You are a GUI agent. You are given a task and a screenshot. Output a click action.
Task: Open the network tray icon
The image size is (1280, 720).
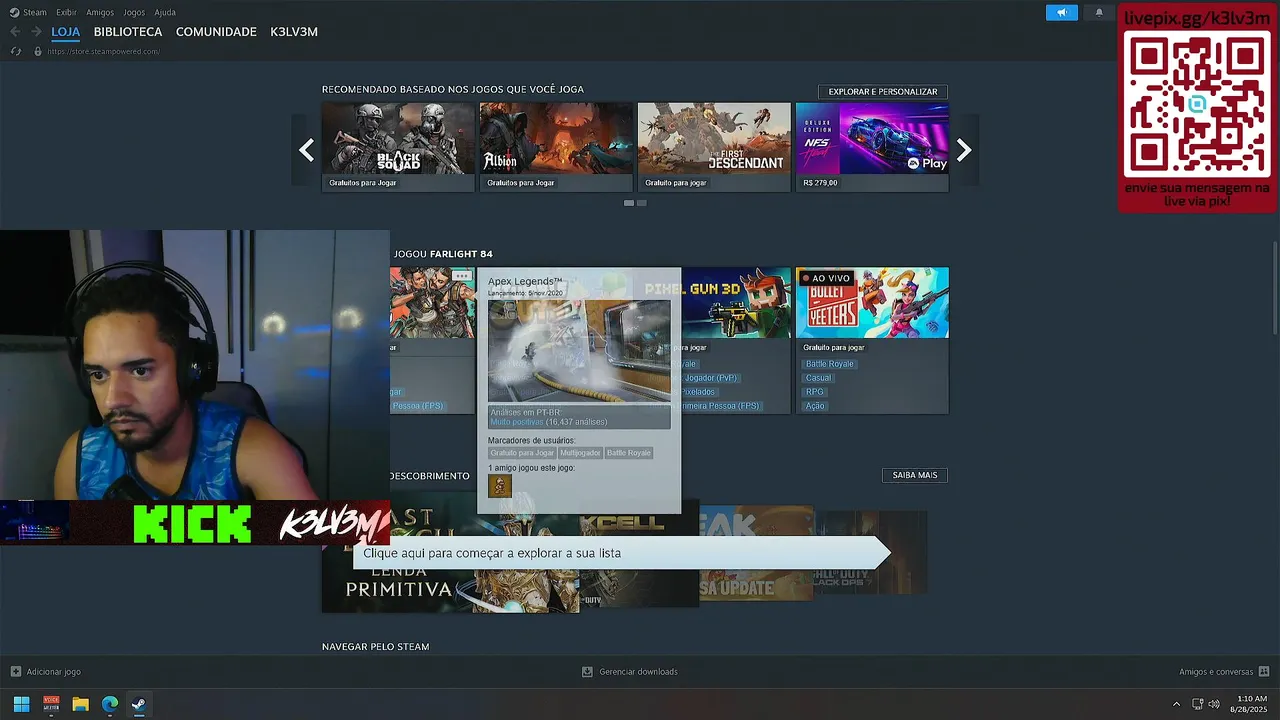click(x=1198, y=704)
